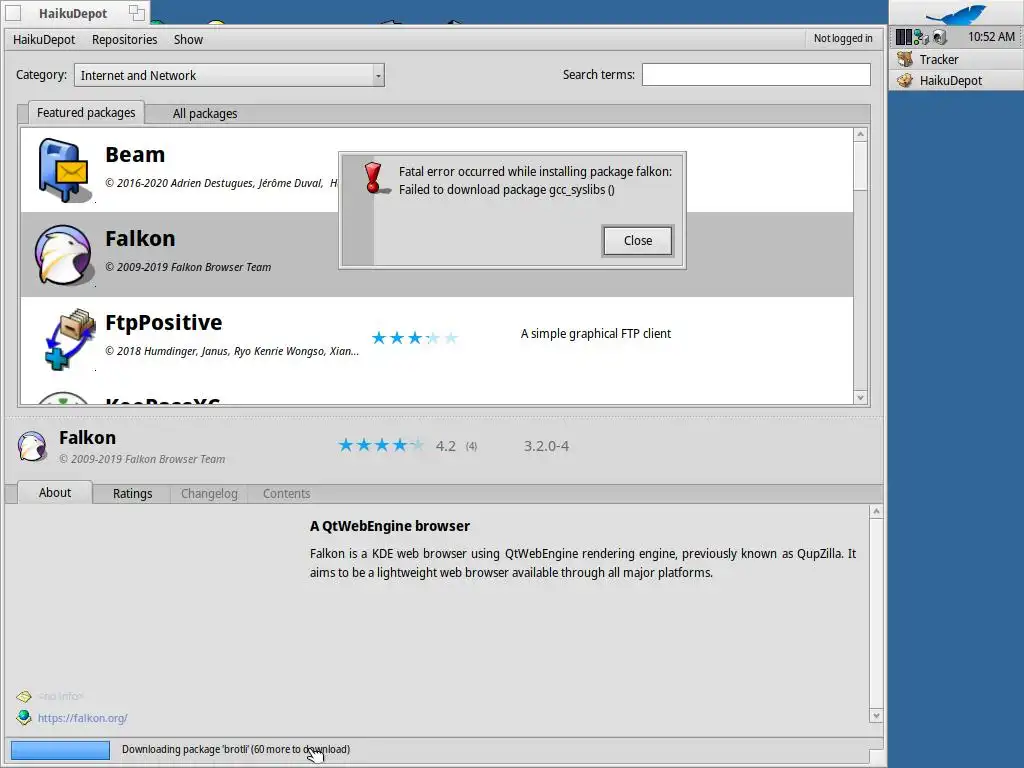Click the Tracker icon in Deskbar
This screenshot has width=1024, height=768.
(904, 59)
